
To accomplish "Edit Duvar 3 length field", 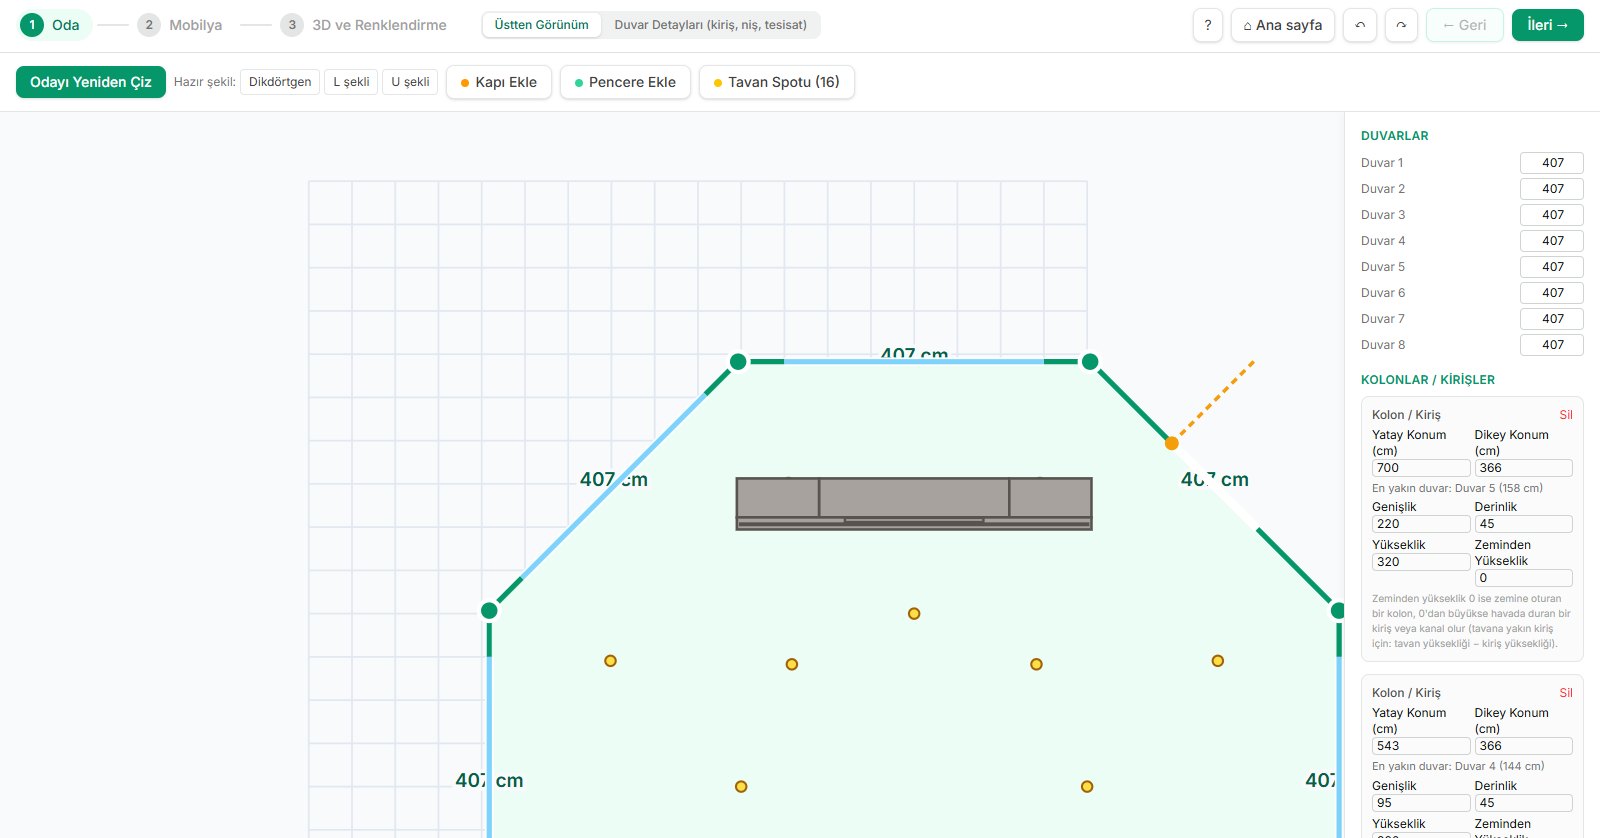I will [x=1552, y=215].
